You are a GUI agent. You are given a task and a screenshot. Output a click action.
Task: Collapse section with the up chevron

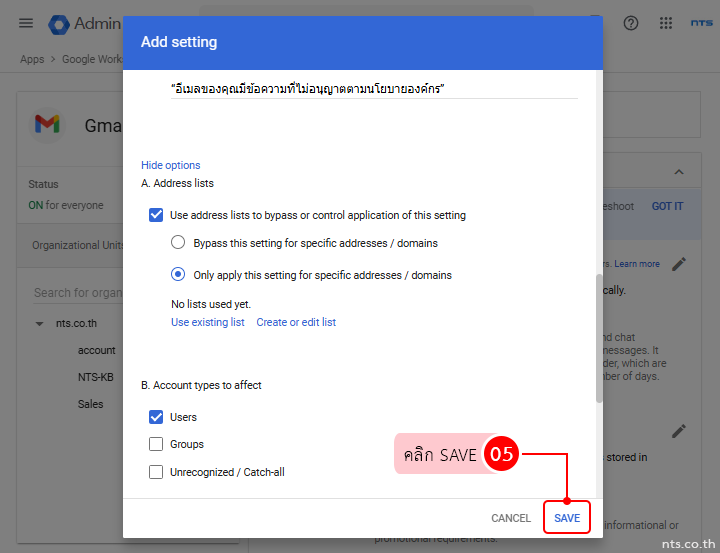[679, 172]
